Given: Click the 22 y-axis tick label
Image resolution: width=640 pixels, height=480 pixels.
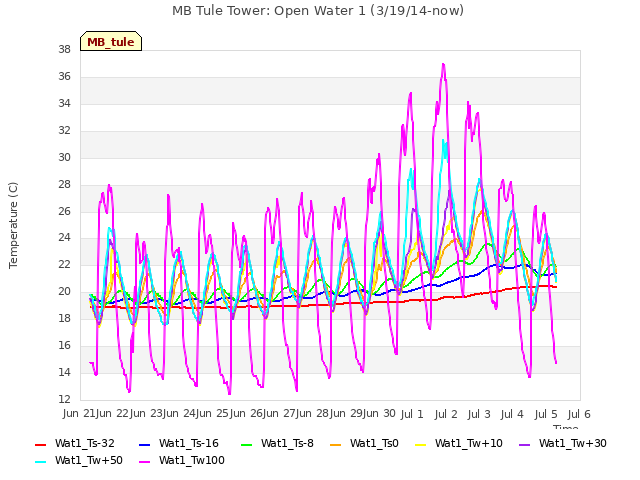Looking at the screenshot, I should point(64,264).
